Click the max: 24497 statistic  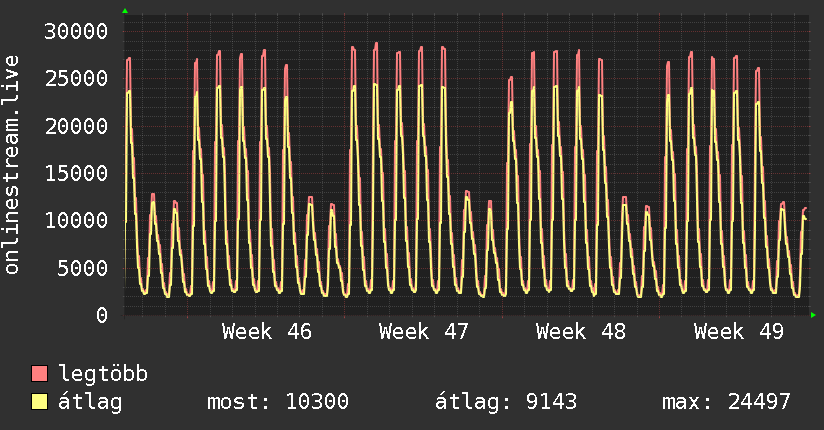(x=726, y=402)
